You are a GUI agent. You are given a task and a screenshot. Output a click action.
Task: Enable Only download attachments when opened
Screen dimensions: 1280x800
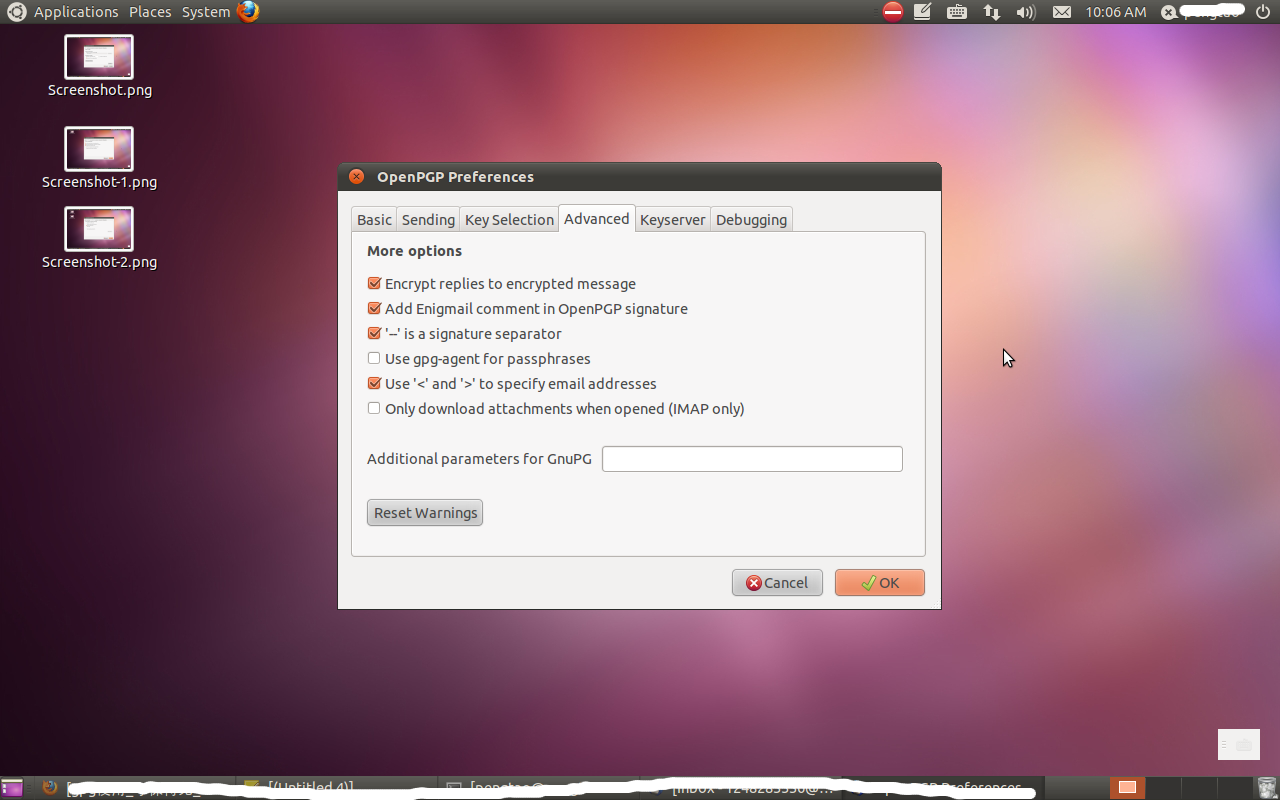tap(556, 409)
